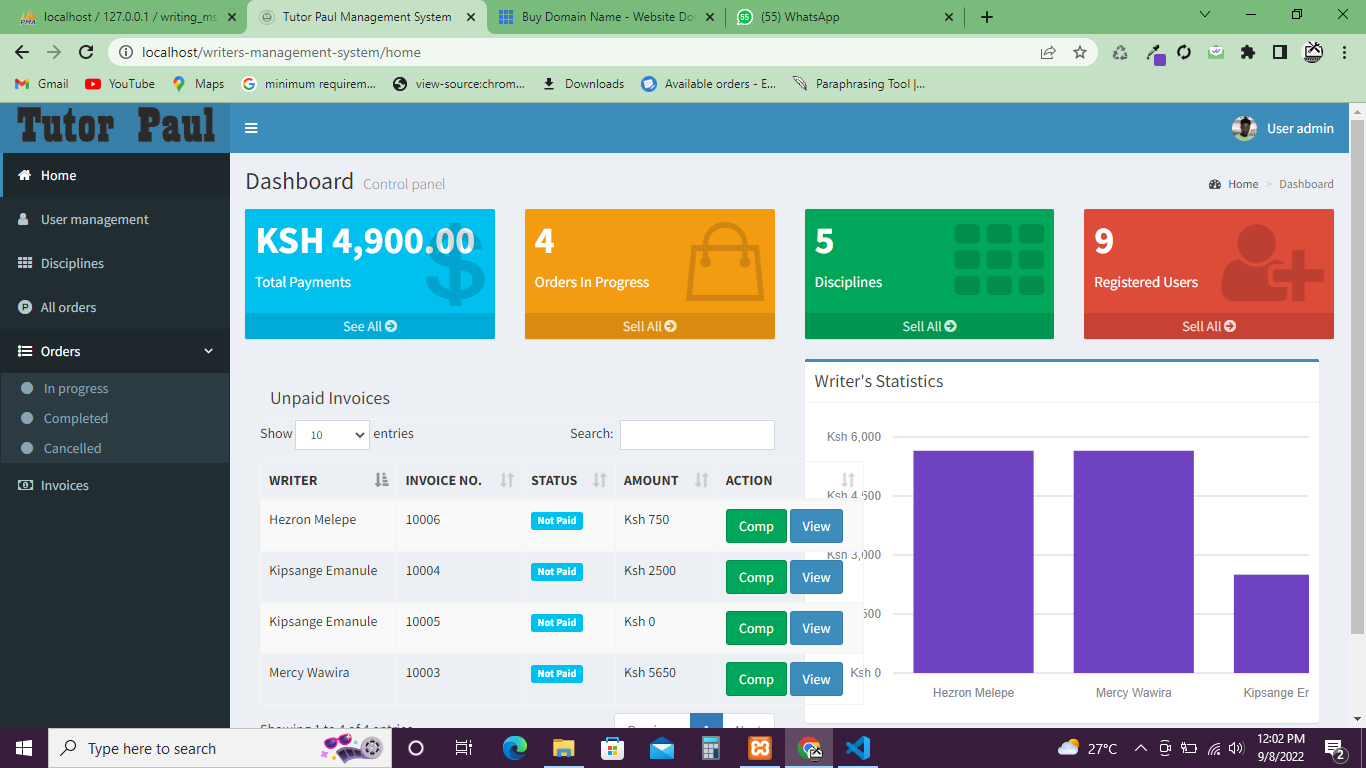Open the browser Extensions puzzle icon
Screen dimensions: 1366x768
(x=1248, y=52)
